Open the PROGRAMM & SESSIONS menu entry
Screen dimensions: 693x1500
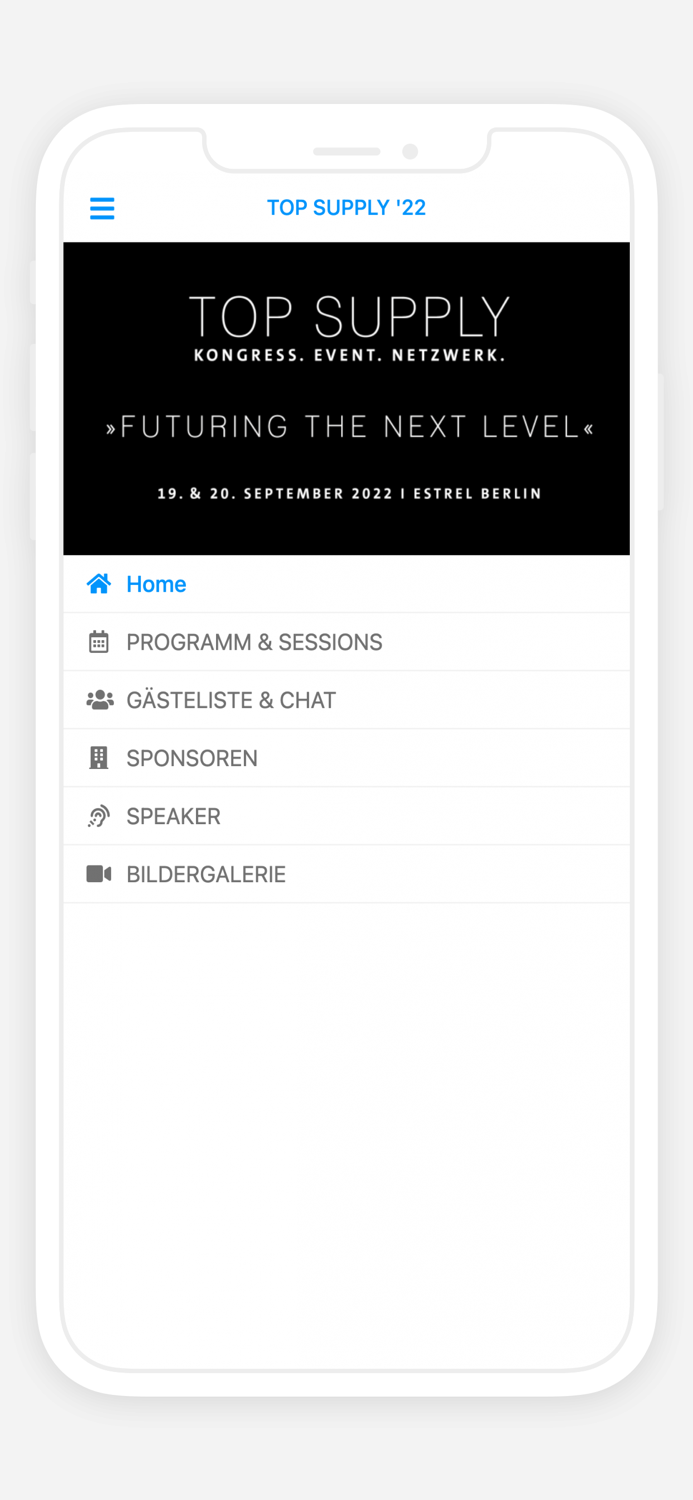click(253, 641)
